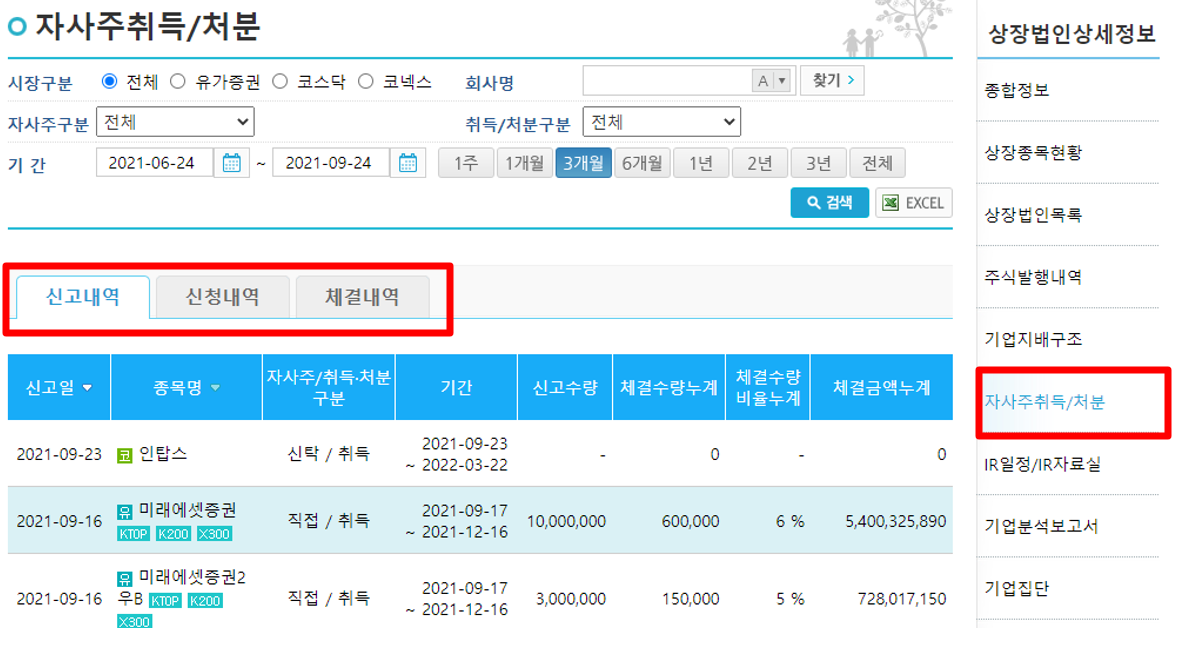Screen dimensions: 1180x656
Task: Open the 취득/처분구분 dropdown
Action: [x=661, y=122]
